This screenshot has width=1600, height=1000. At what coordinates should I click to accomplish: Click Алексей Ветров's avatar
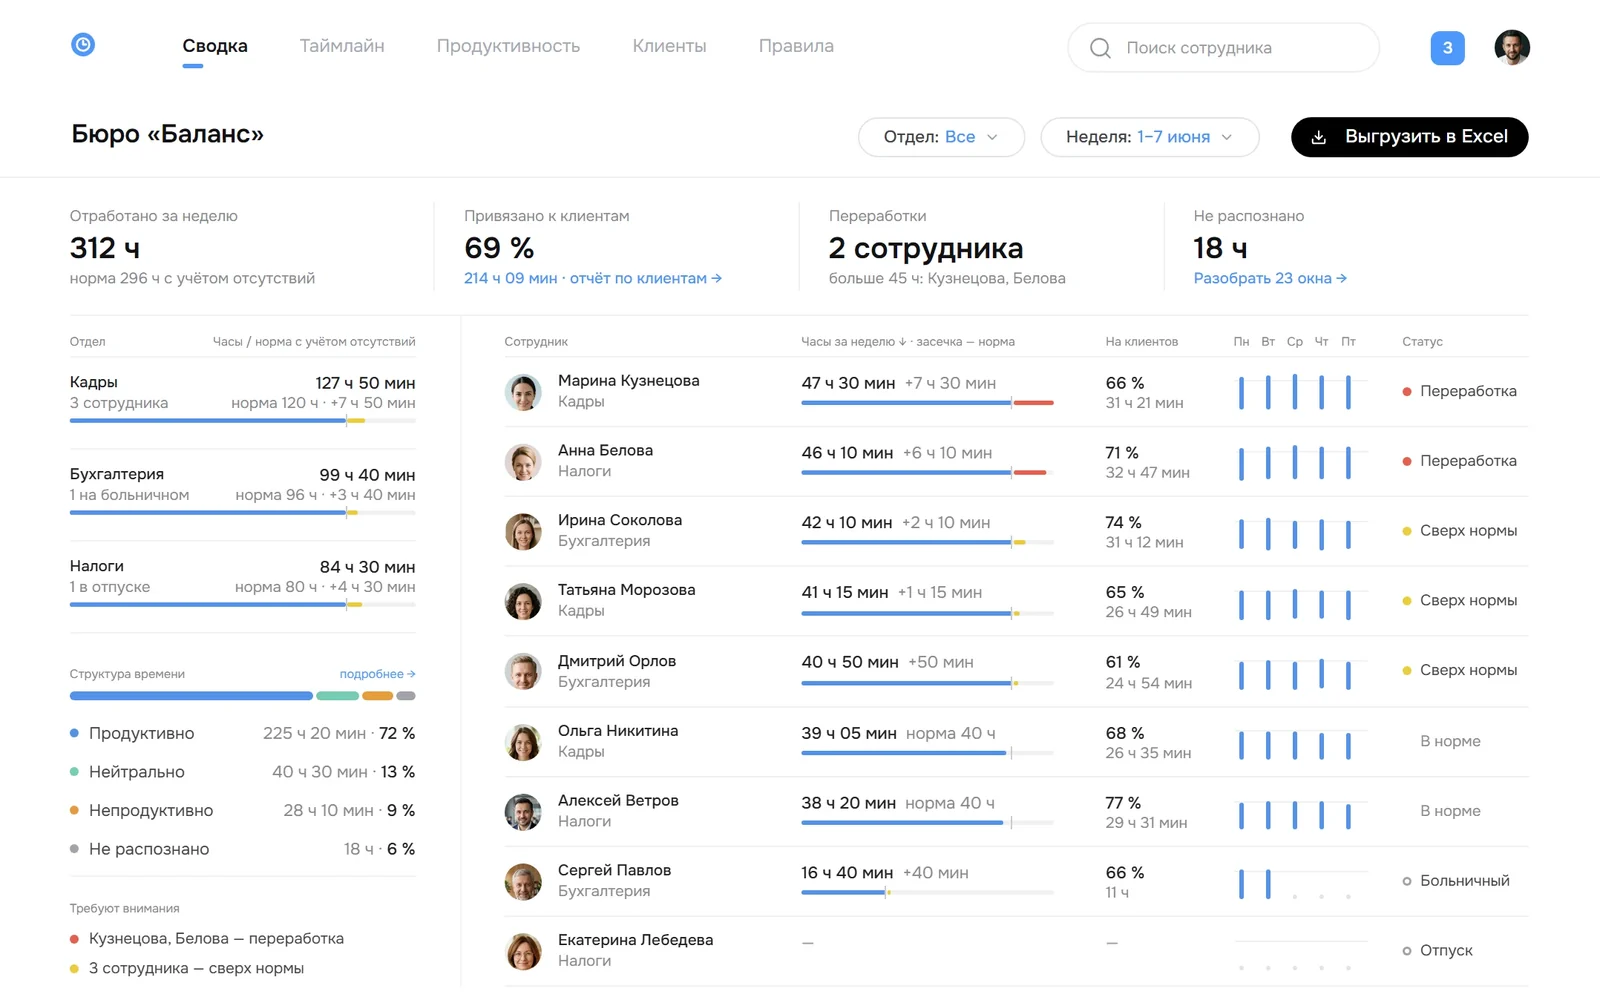click(x=523, y=812)
